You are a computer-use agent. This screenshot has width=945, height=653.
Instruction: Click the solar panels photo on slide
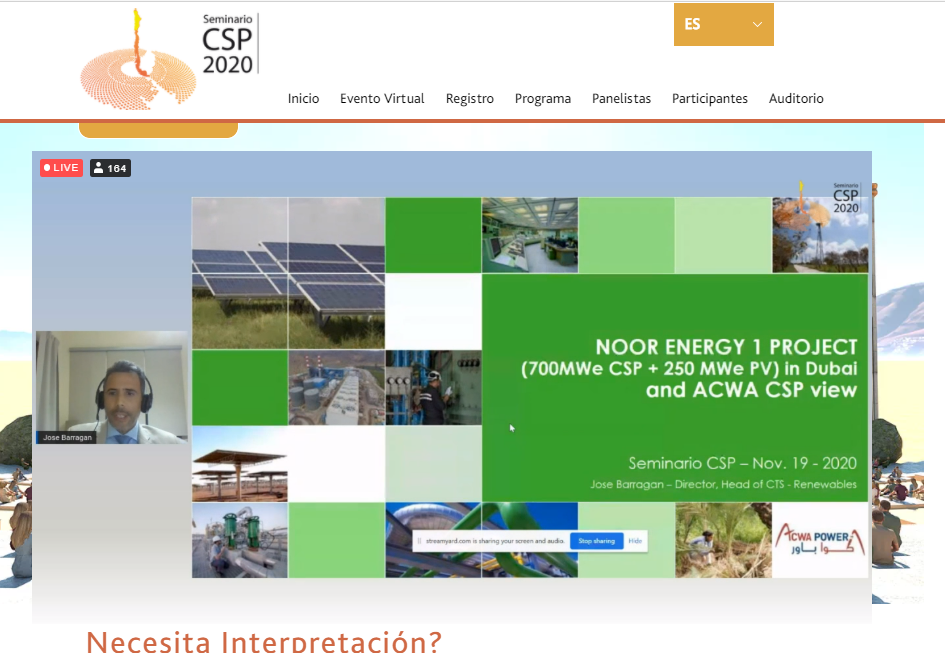click(288, 273)
